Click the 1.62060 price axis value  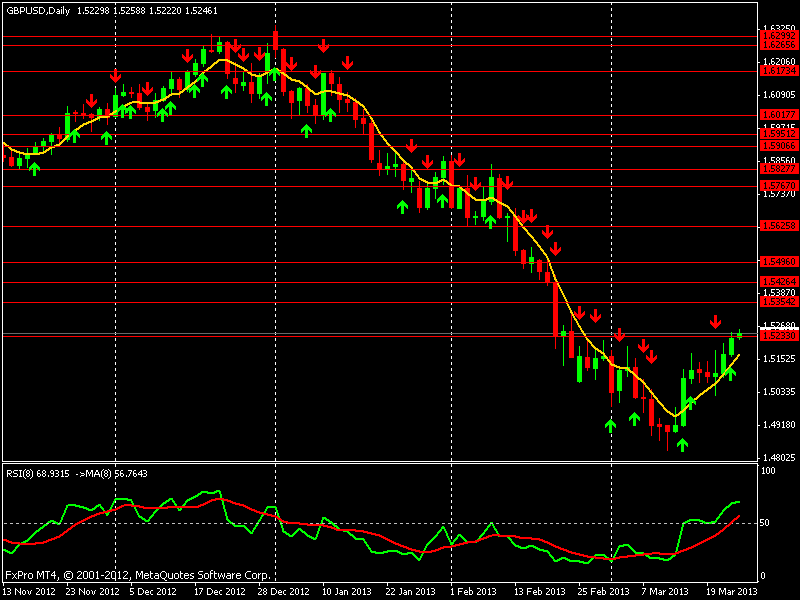(x=779, y=62)
